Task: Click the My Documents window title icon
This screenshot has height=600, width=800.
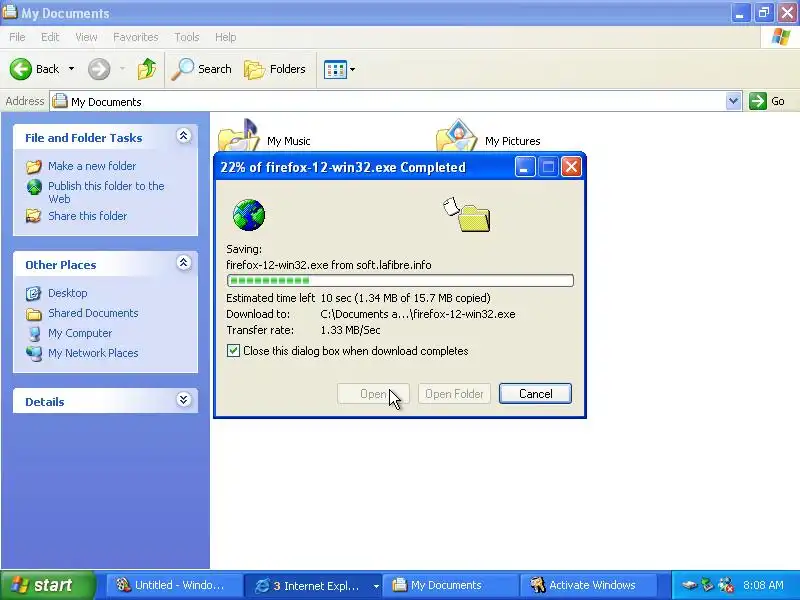Action: tap(9, 12)
